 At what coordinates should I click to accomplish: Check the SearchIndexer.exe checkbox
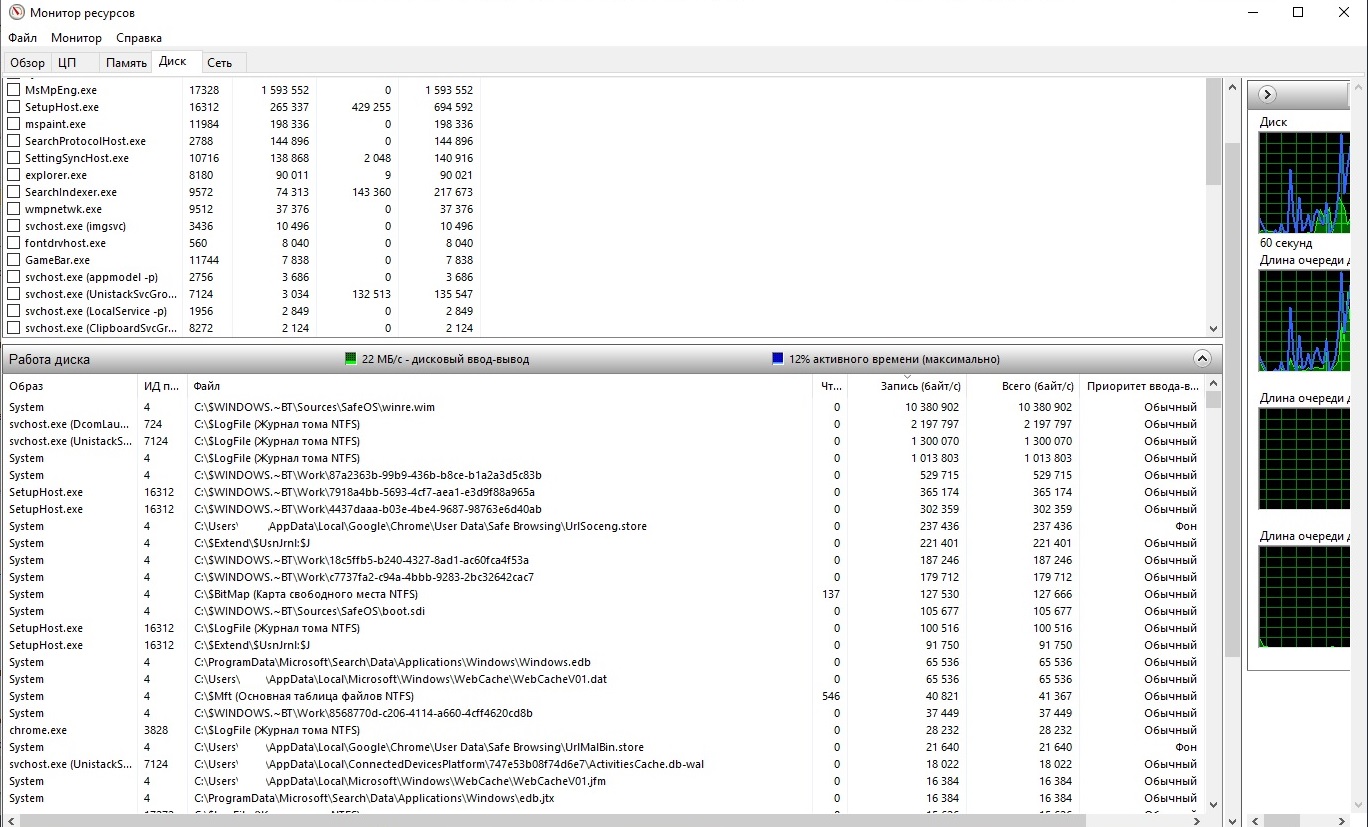click(x=14, y=192)
